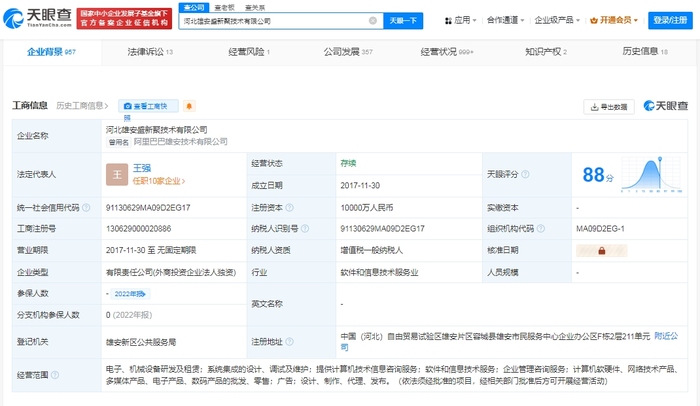
Task: Click the Tianyancha watermark logo beside export button
Action: 666,106
